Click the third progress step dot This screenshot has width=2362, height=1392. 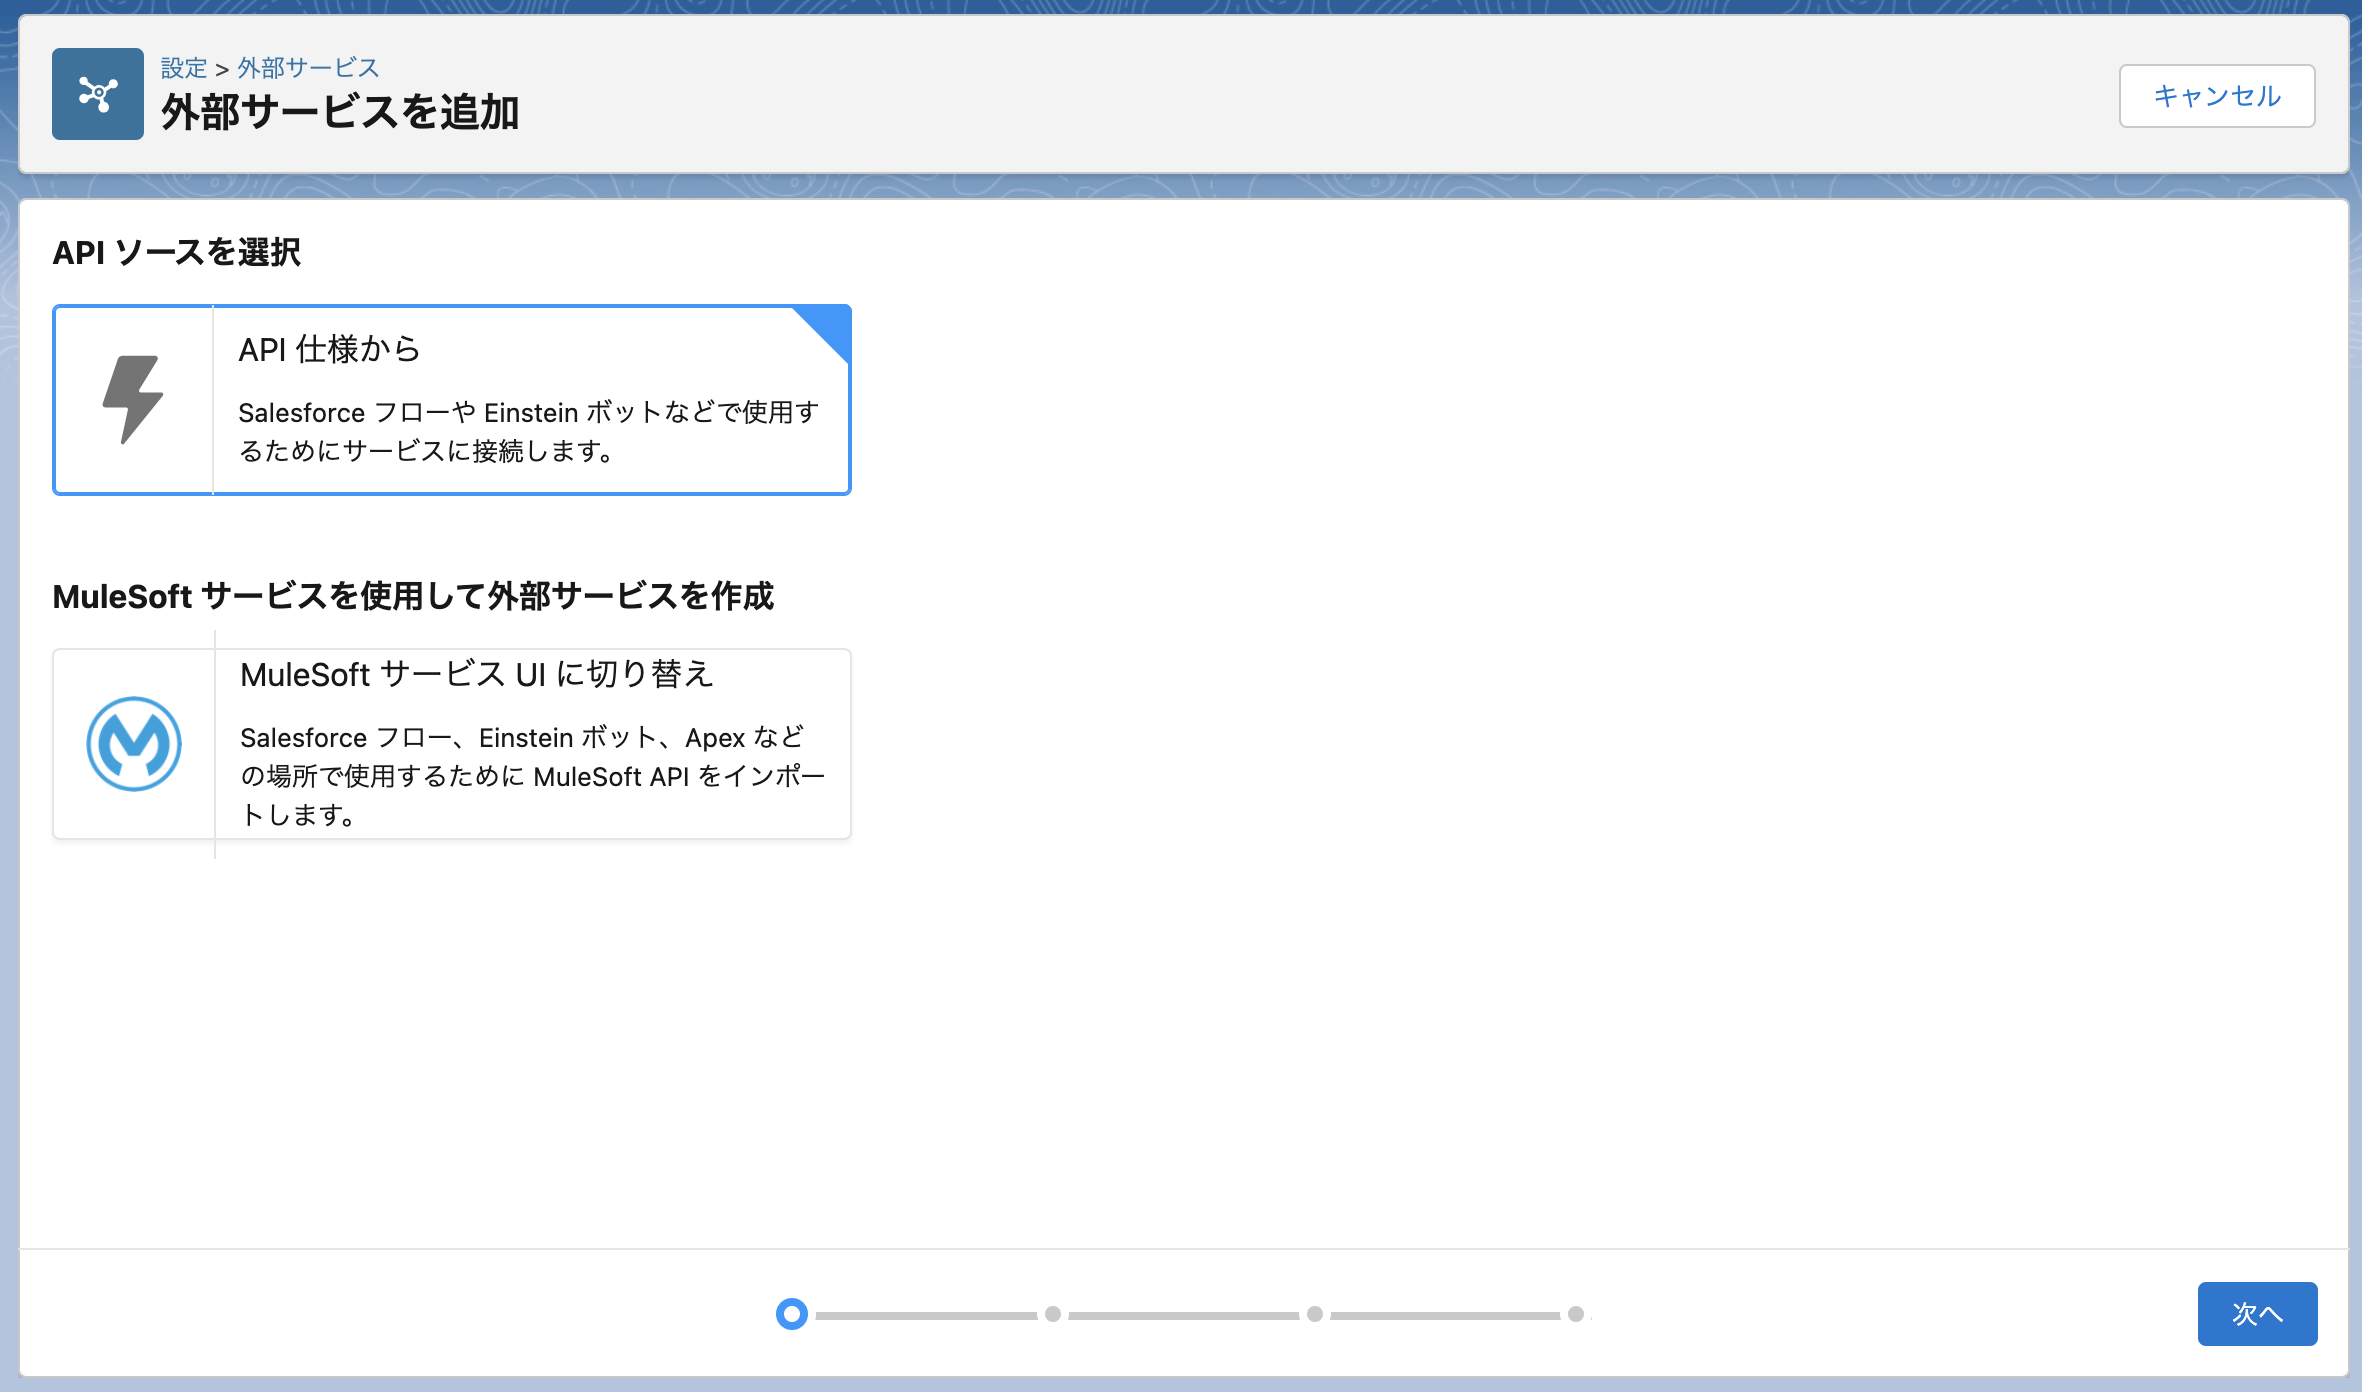pos(1315,1314)
